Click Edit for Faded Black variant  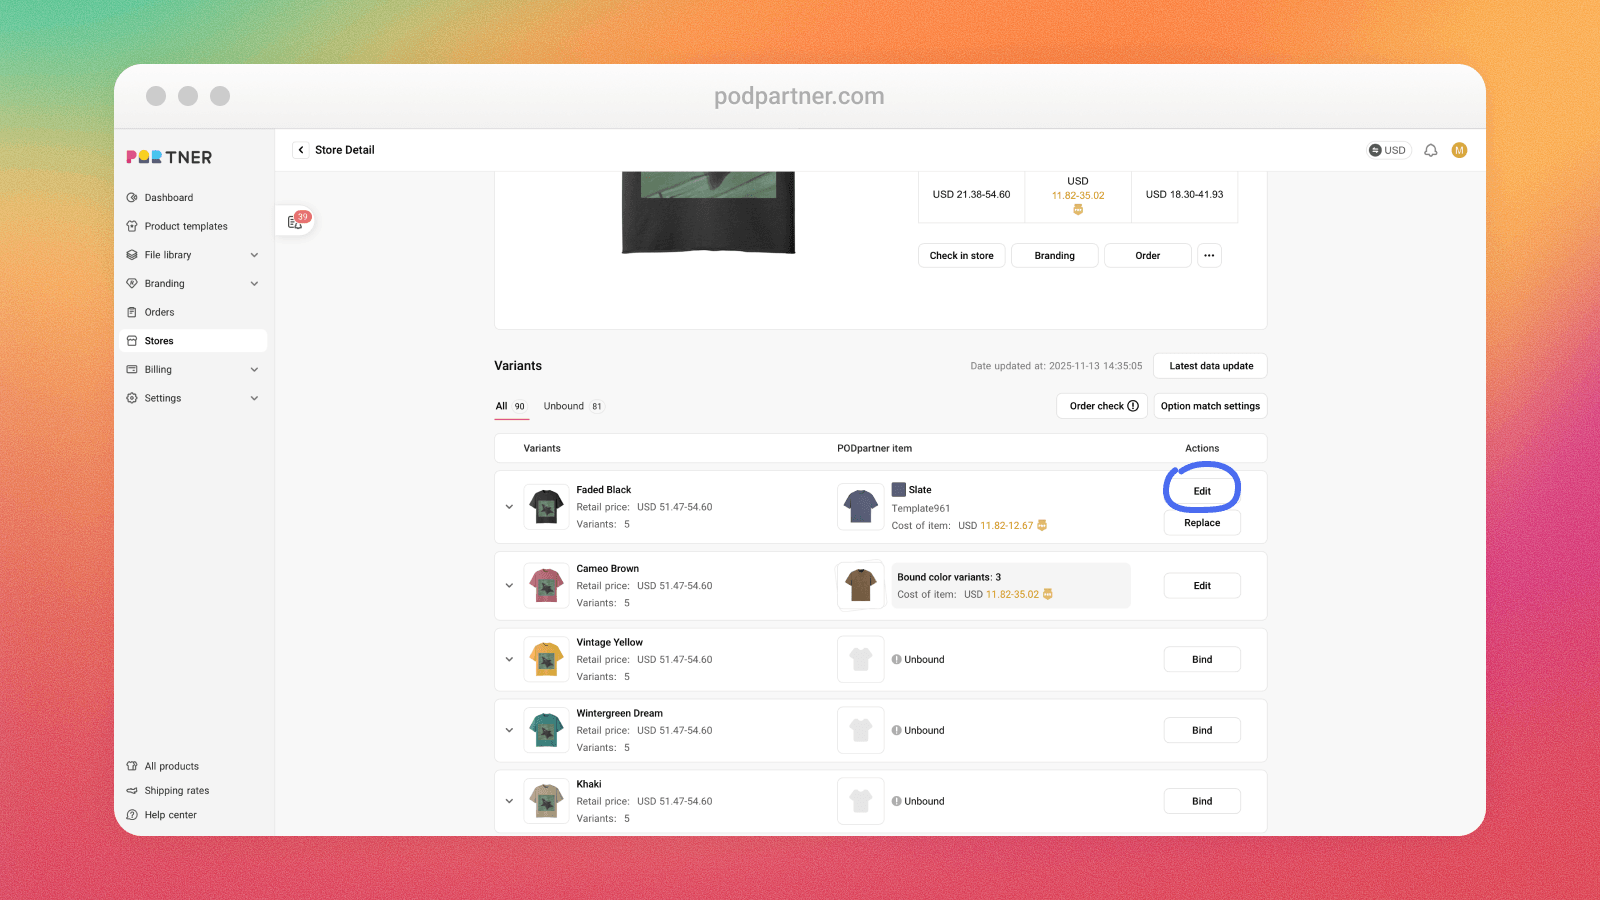1202,491
